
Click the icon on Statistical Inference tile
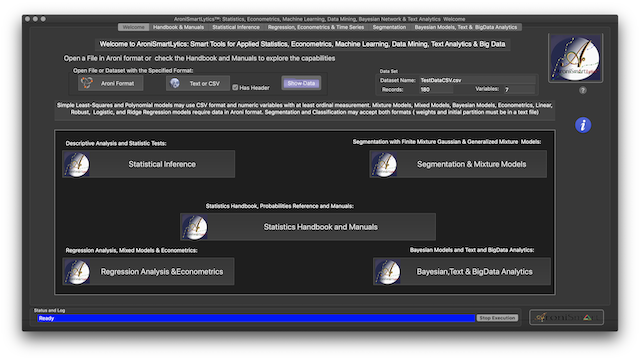click(x=77, y=164)
